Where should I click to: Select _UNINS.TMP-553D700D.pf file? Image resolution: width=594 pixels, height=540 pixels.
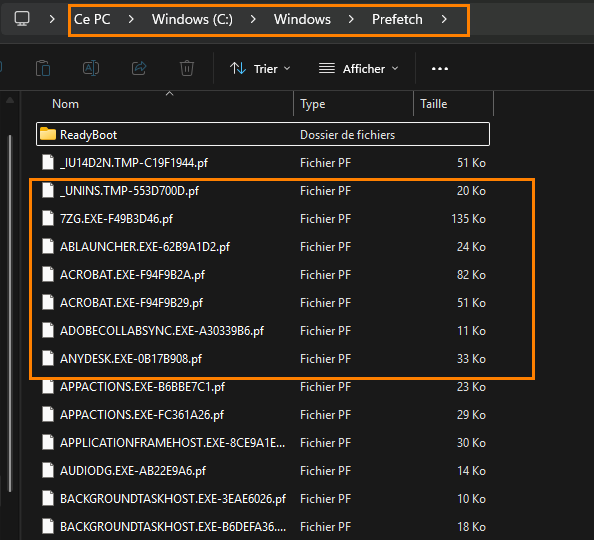[263, 191]
